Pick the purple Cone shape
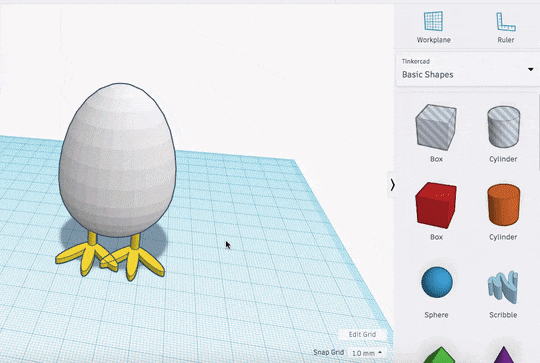This screenshot has height=363, width=540. click(503, 355)
